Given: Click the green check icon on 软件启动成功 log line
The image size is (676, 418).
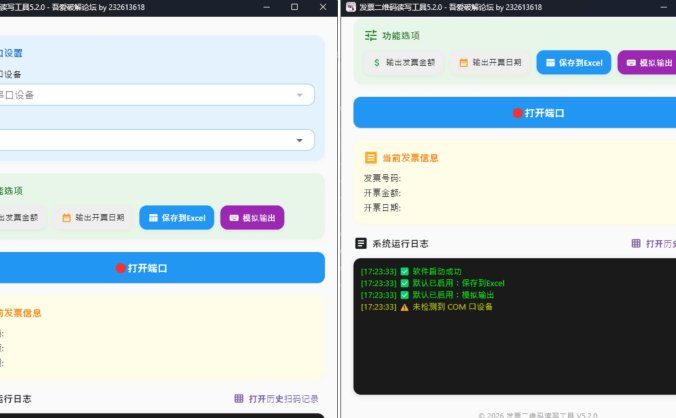Looking at the screenshot, I should 404,271.
